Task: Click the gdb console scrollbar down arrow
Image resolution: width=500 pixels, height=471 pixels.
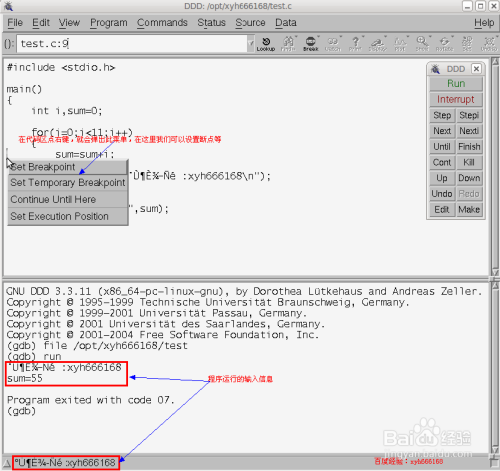Action: (495, 449)
